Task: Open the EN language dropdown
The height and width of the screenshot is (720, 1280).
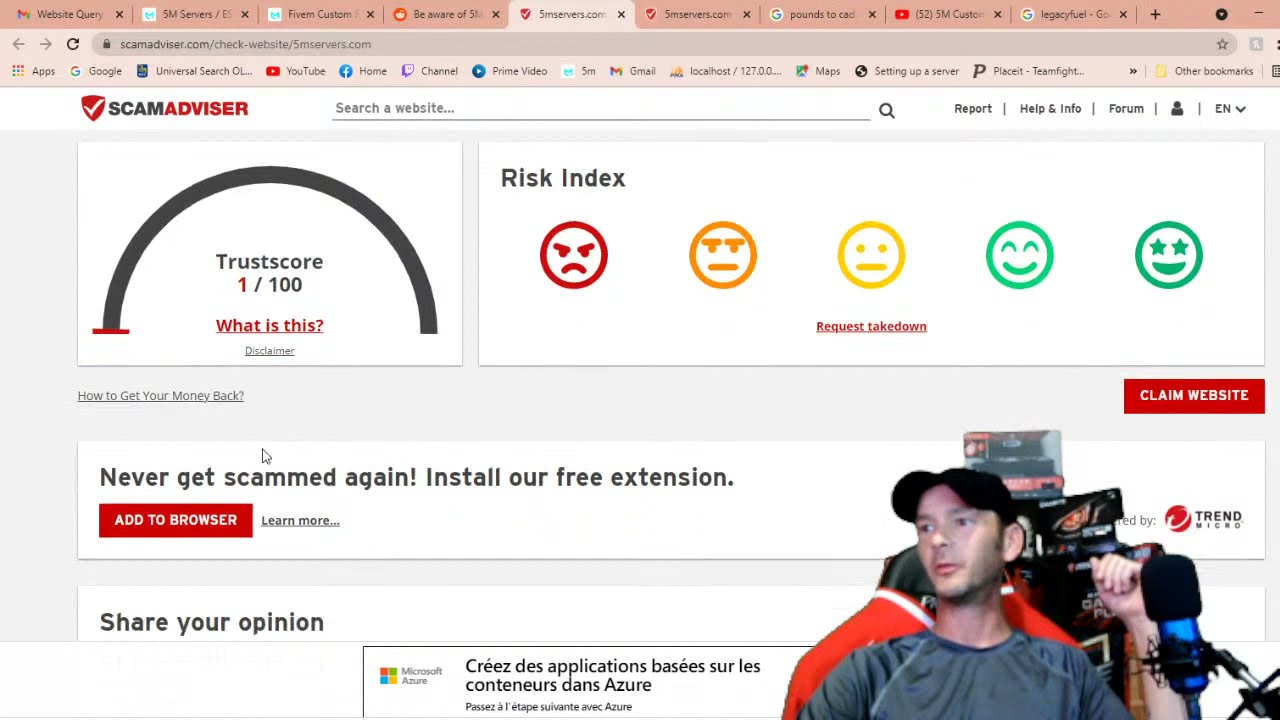Action: 1230,108
